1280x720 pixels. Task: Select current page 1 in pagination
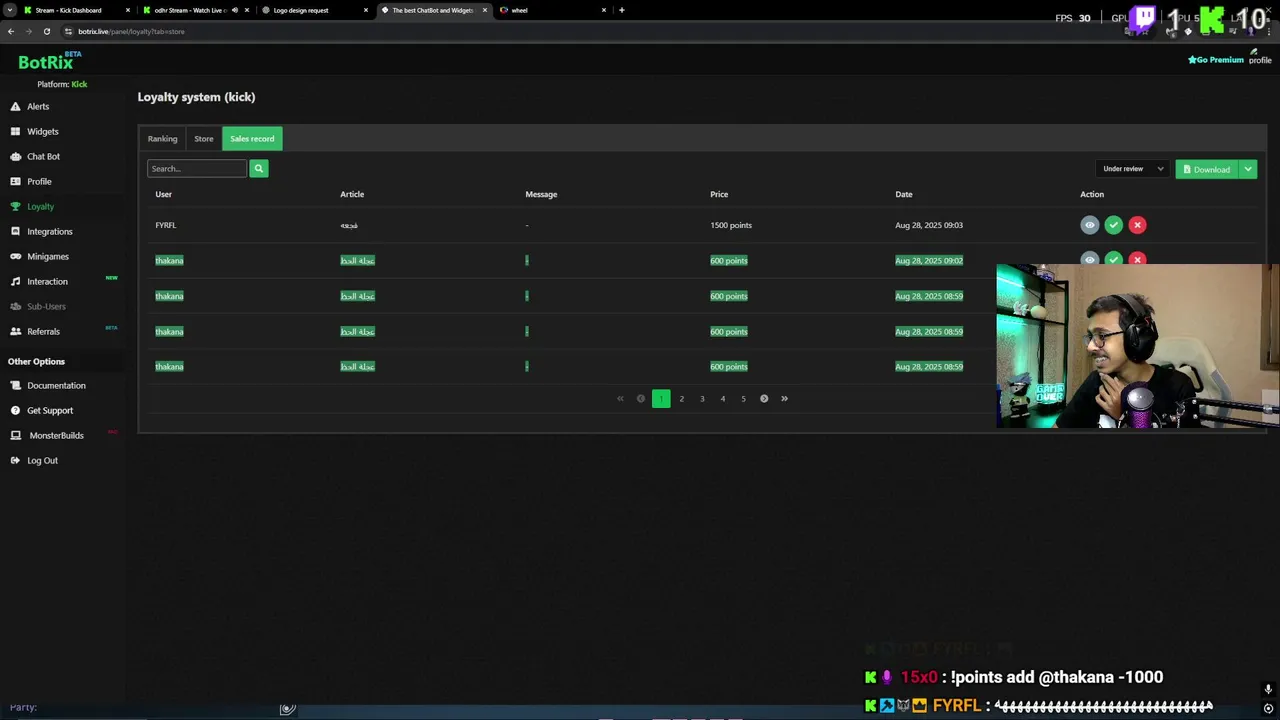(661, 398)
